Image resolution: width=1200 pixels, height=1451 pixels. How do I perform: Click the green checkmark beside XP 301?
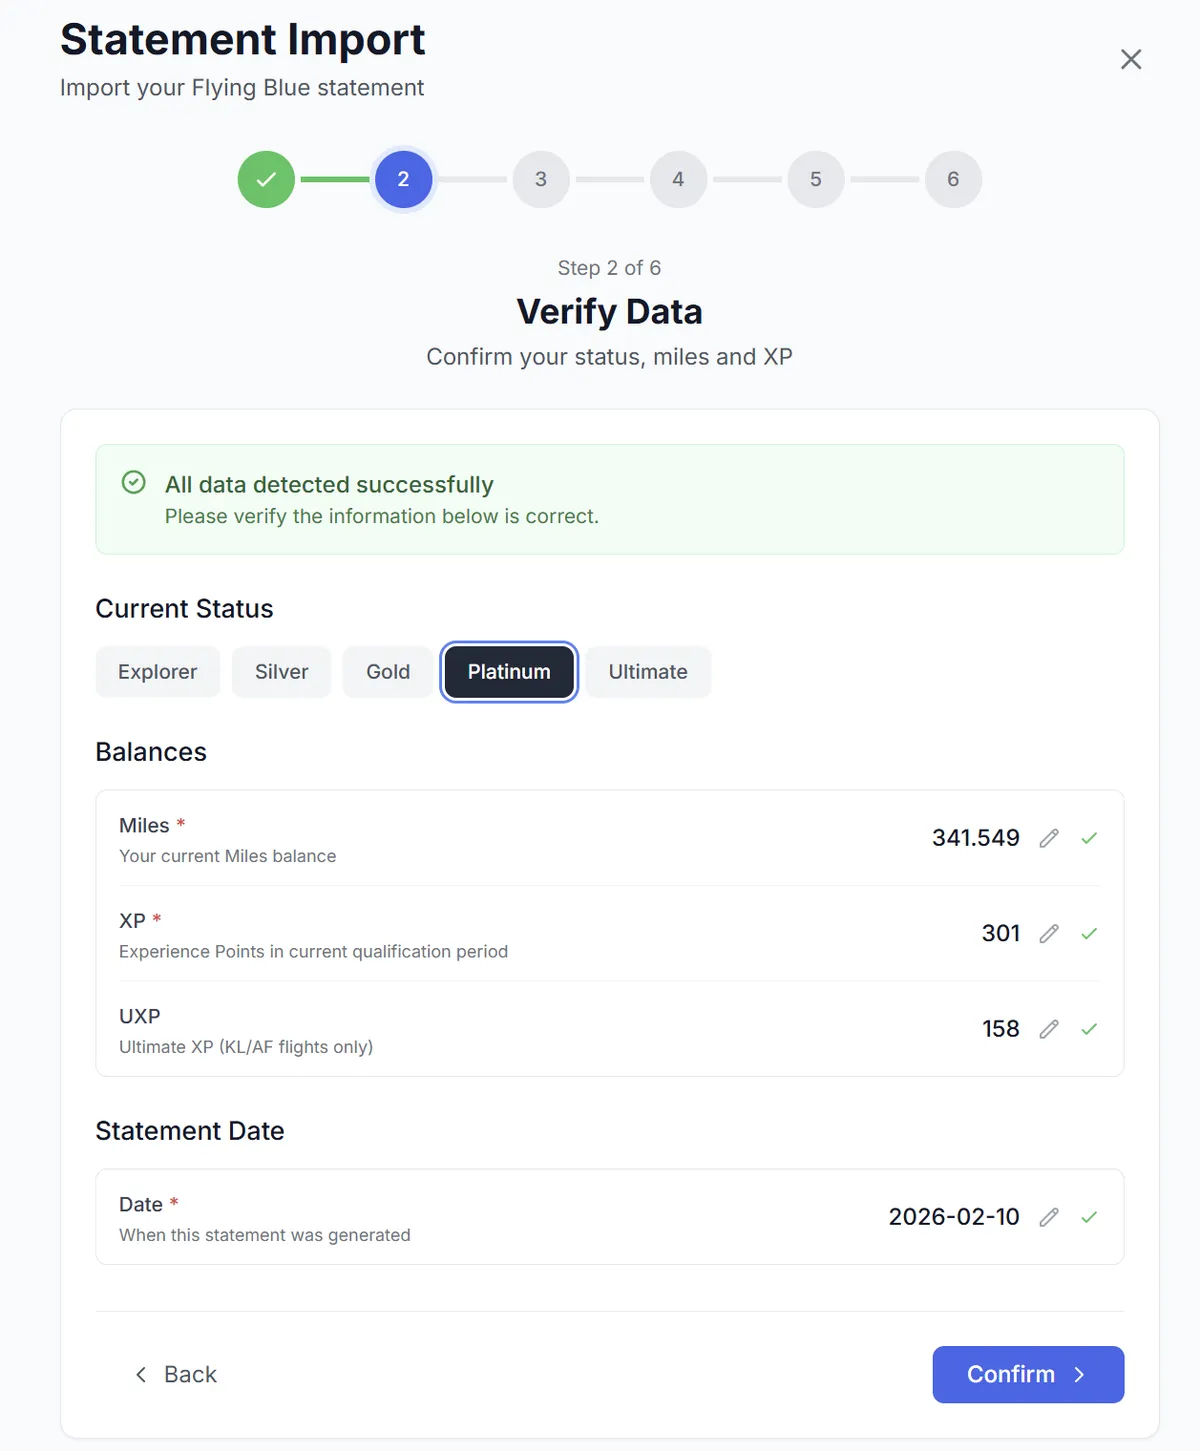pyautogui.click(x=1090, y=934)
